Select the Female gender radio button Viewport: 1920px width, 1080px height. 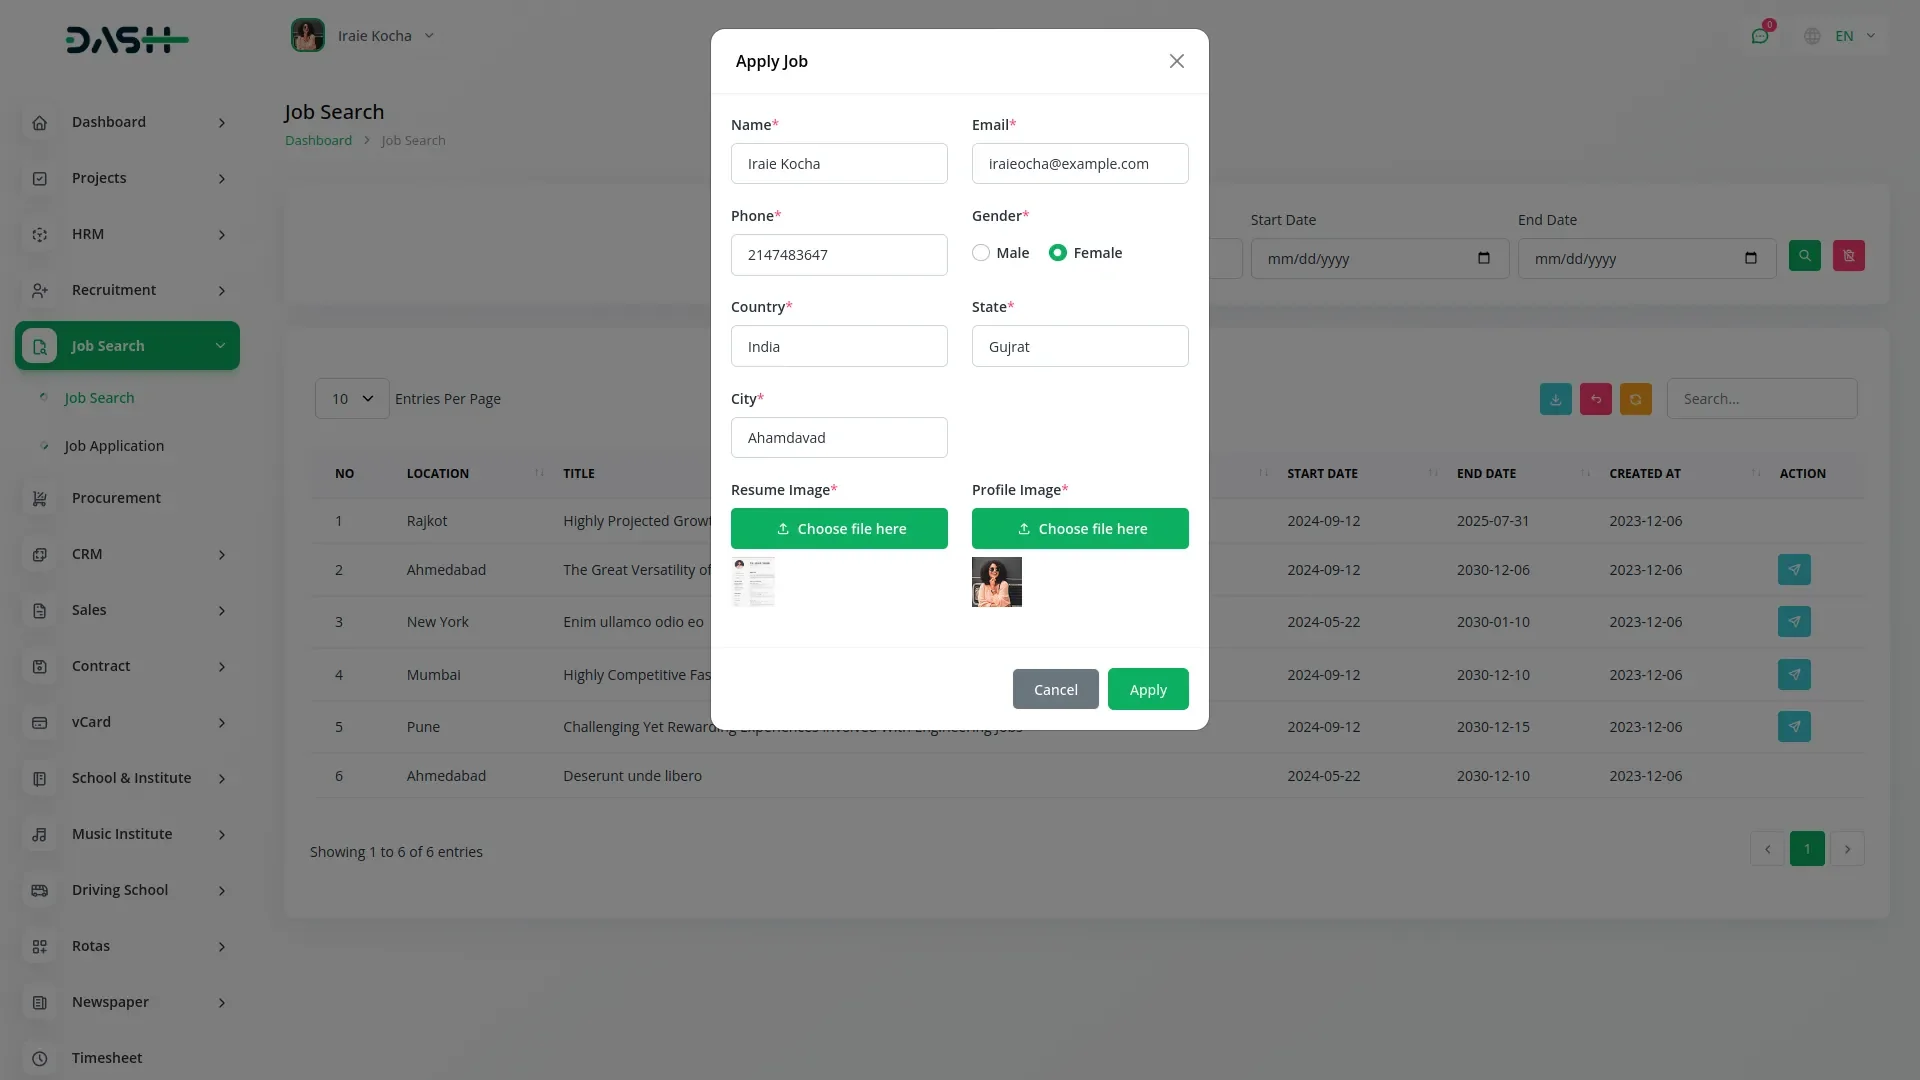point(1057,253)
